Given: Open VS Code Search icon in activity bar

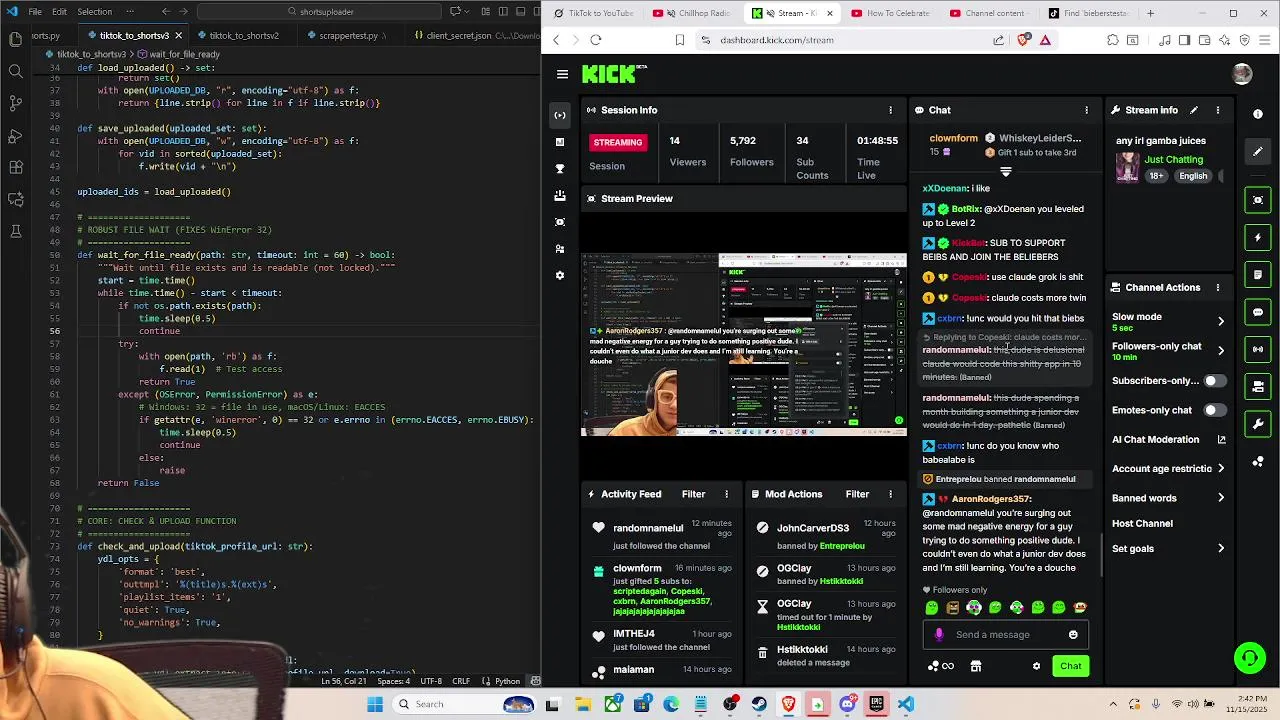Looking at the screenshot, I should click(15, 71).
